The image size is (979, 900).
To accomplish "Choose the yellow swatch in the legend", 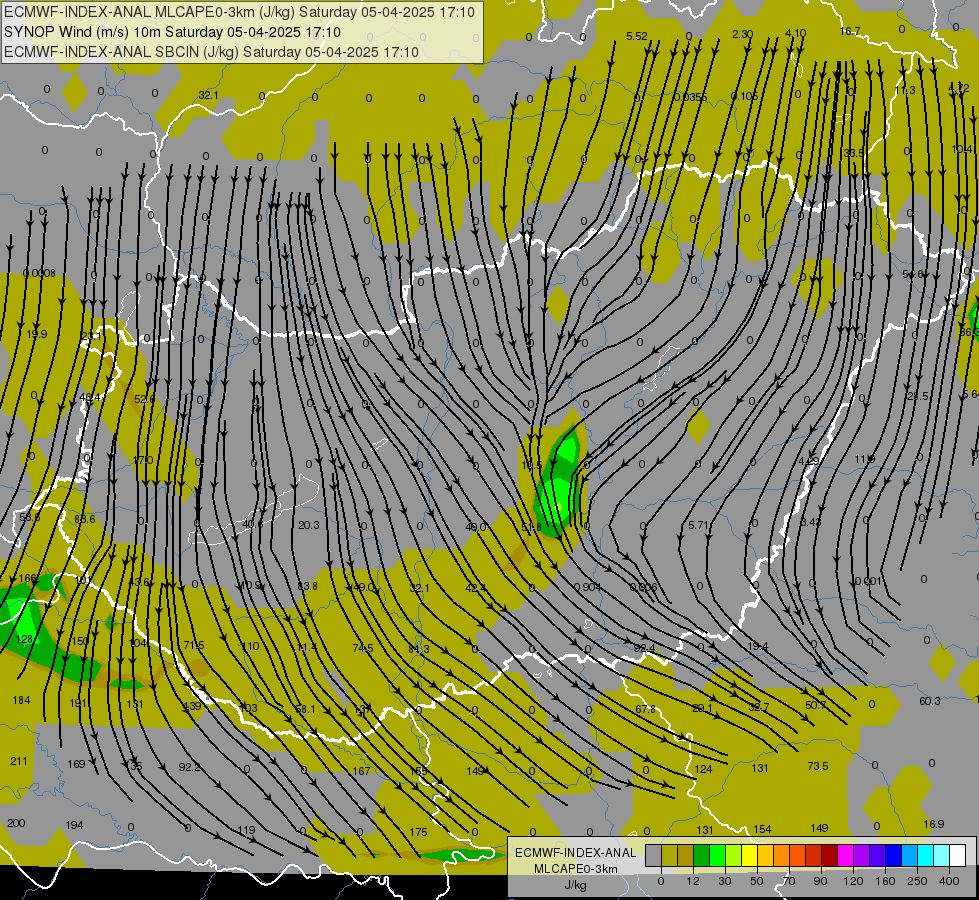I will coord(749,855).
